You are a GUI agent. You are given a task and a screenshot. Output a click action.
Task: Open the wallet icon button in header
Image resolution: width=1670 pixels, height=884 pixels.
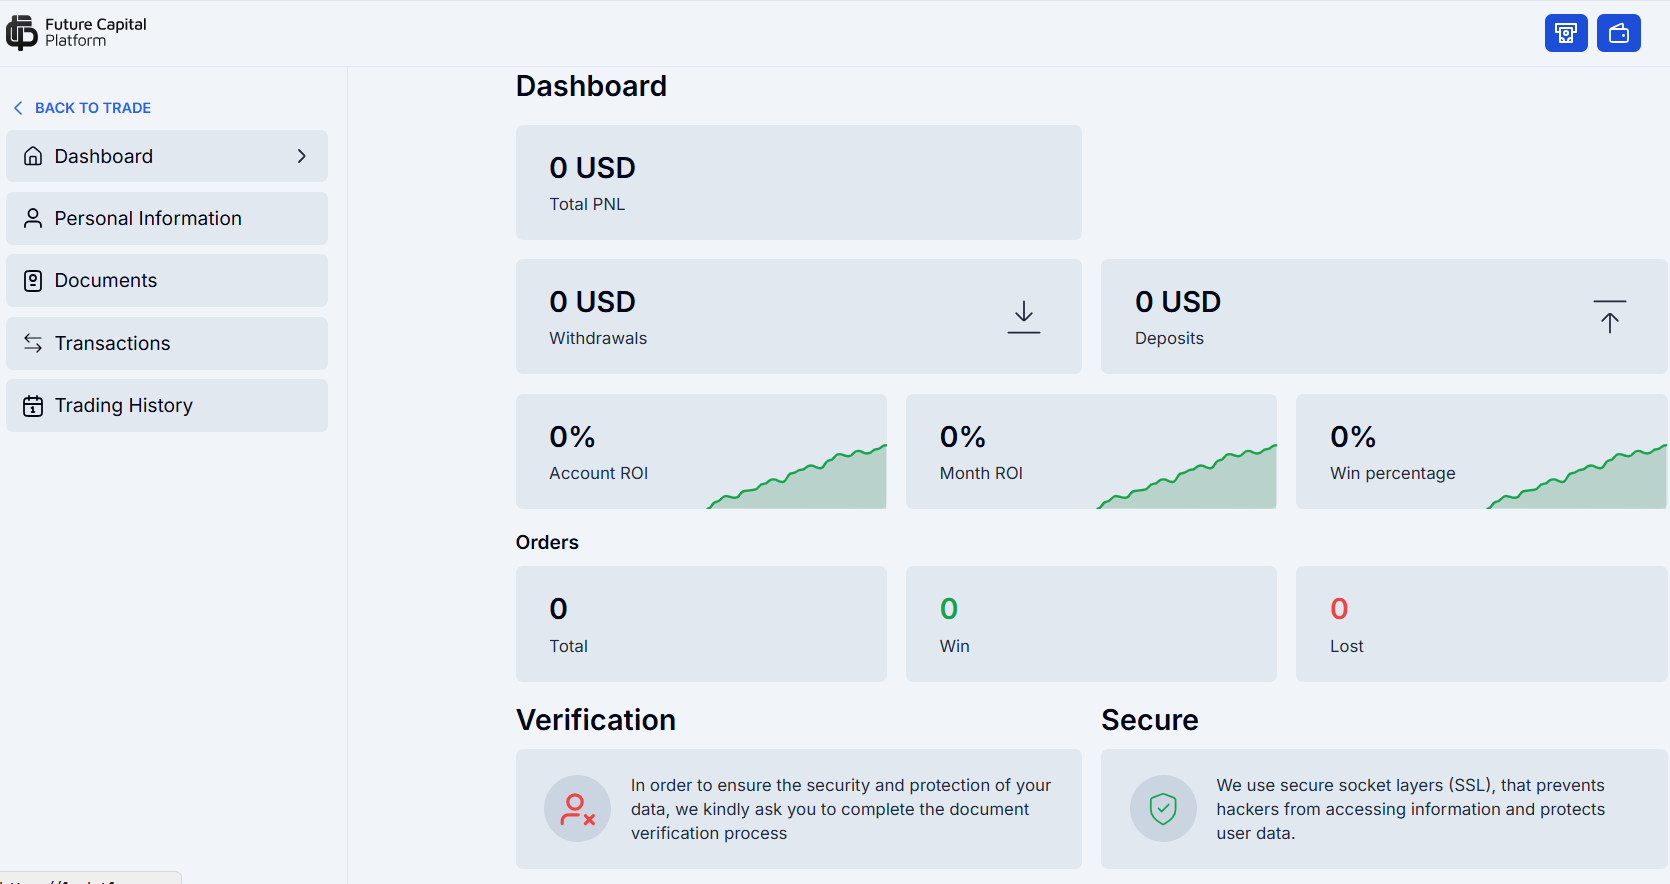point(1619,33)
